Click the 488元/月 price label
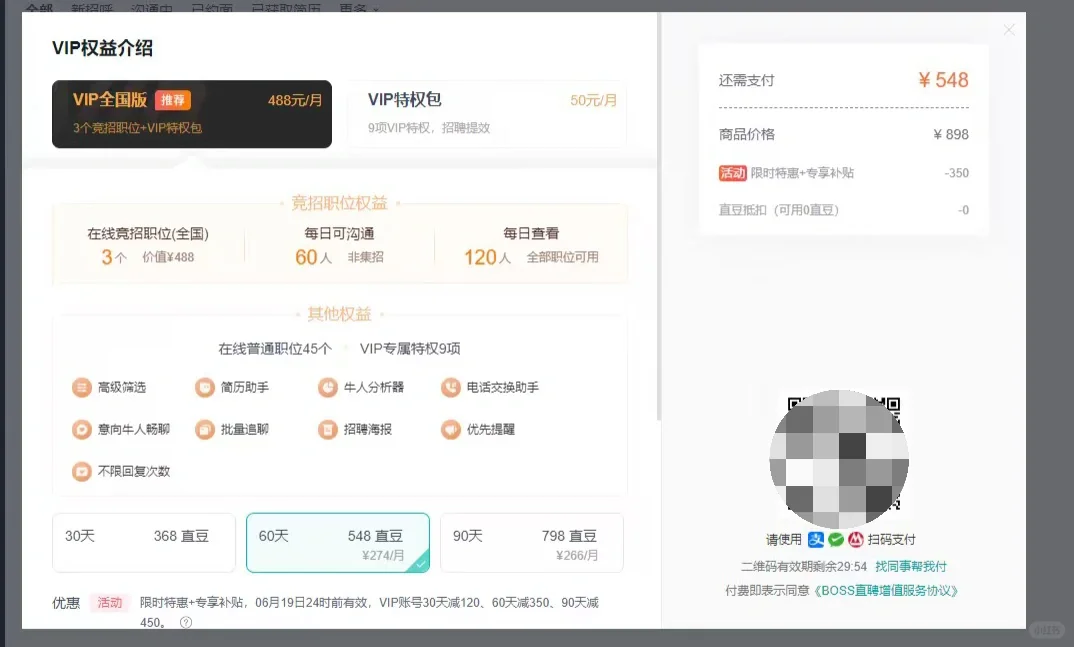 [x=295, y=100]
